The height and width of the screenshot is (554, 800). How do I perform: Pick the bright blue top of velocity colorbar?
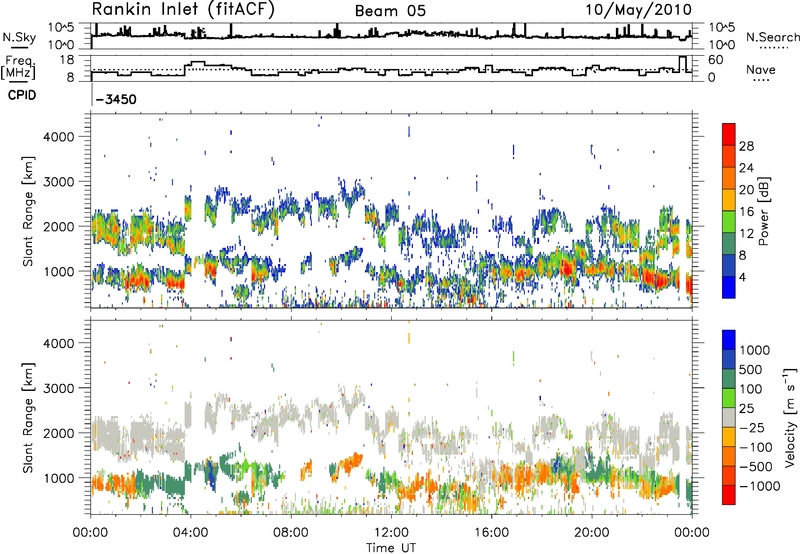click(729, 340)
